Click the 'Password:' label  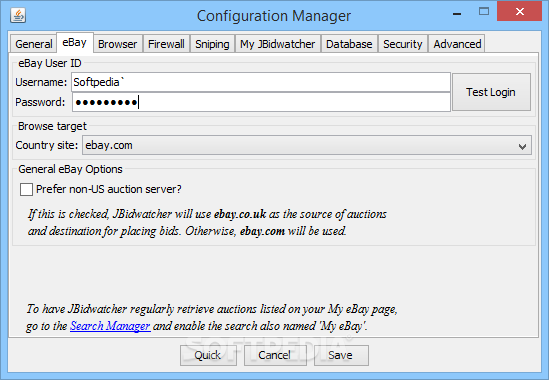coord(40,102)
